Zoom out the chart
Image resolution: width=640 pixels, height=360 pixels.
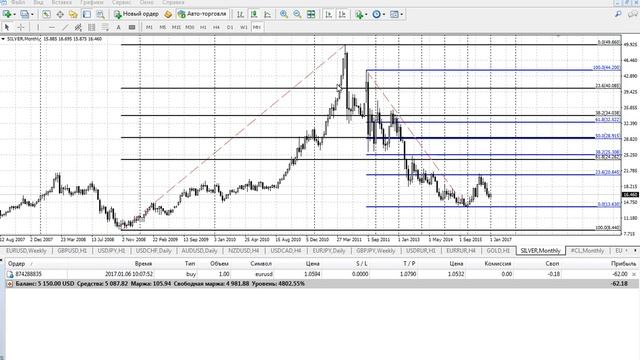pyautogui.click(x=297, y=14)
